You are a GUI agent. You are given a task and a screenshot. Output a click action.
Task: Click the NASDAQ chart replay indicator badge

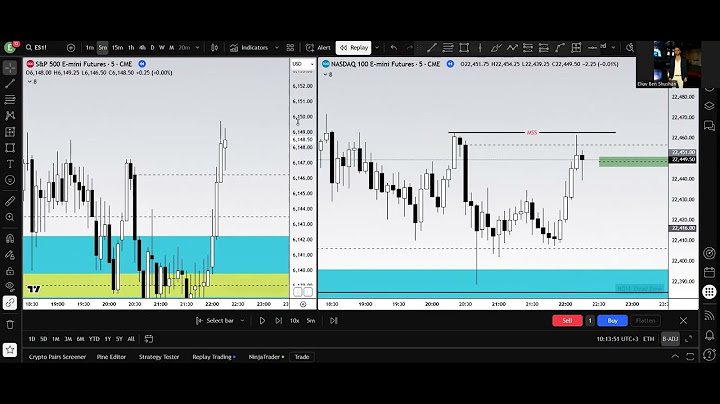(450, 64)
